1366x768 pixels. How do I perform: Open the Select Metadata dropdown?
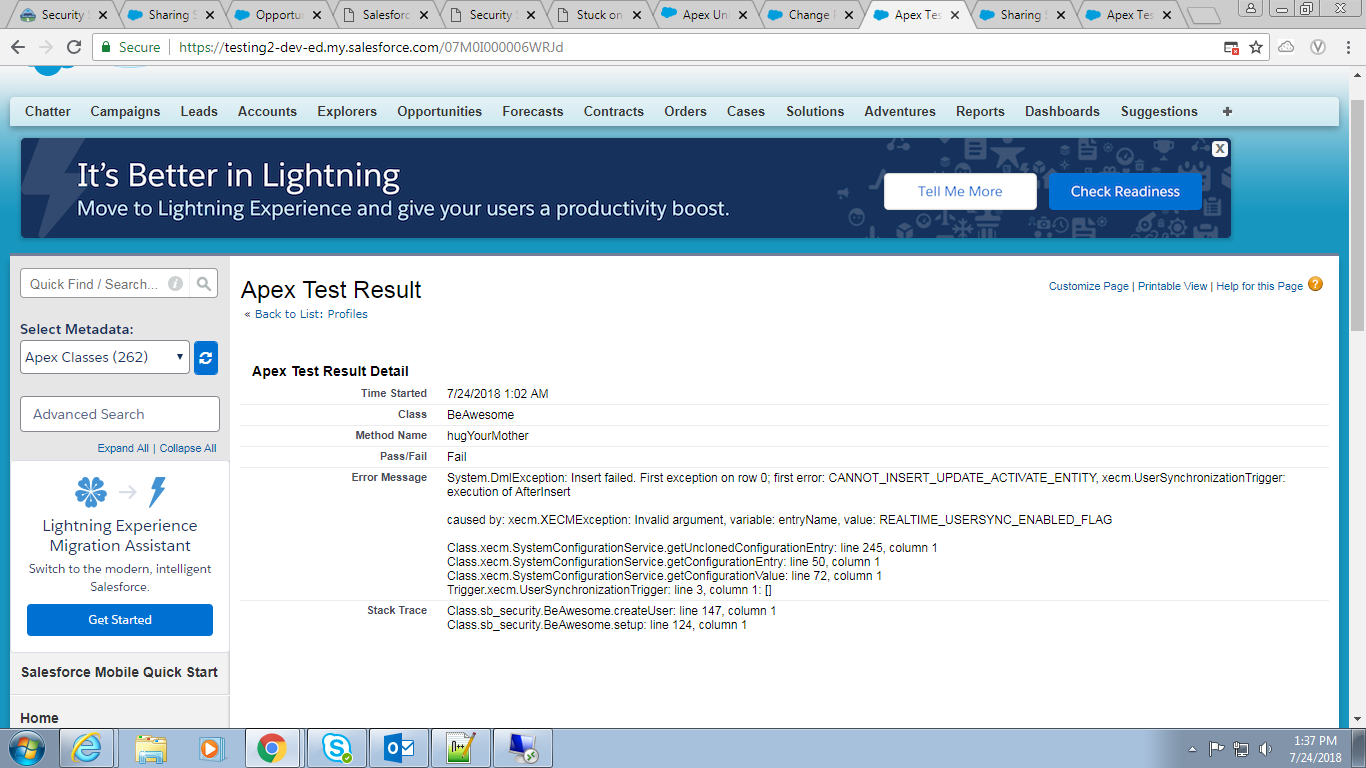click(x=105, y=357)
